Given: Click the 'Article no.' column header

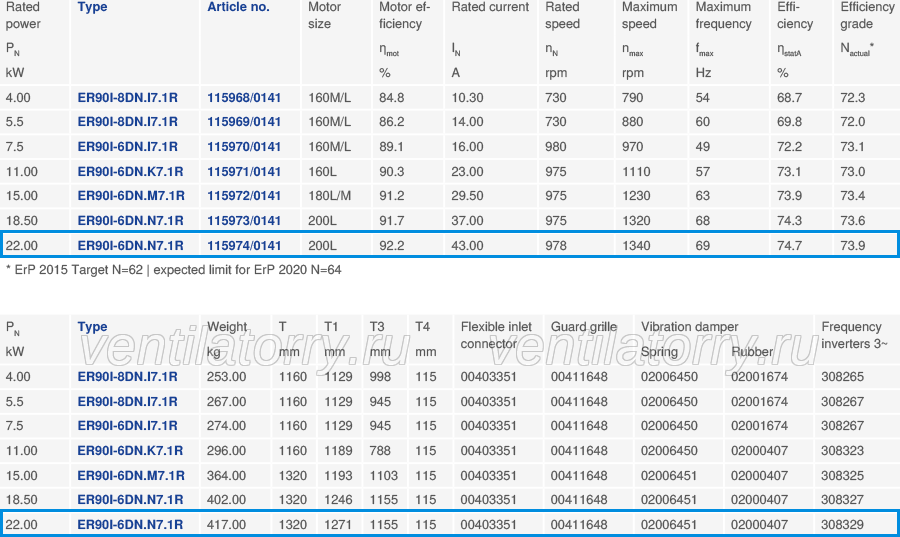Looking at the screenshot, I should point(238,7).
